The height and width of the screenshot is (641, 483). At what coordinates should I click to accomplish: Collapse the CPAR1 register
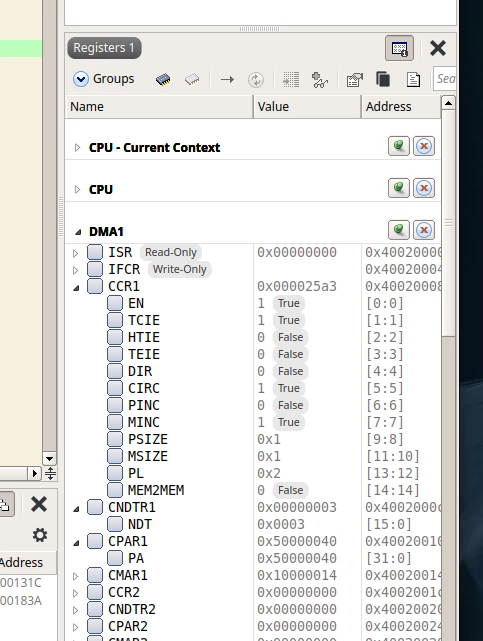(x=76, y=543)
